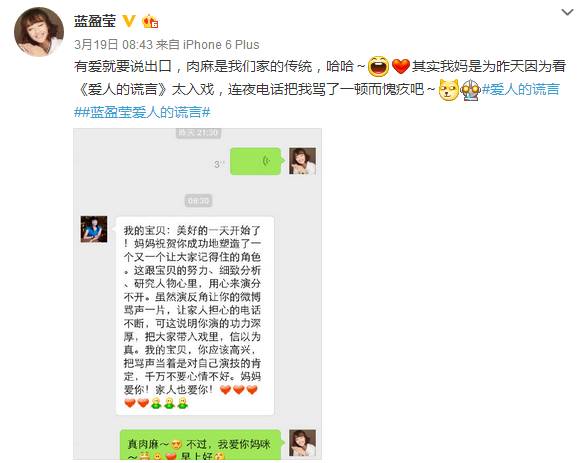Play the green 3-second voice message
584x463 pixels.
click(x=256, y=161)
